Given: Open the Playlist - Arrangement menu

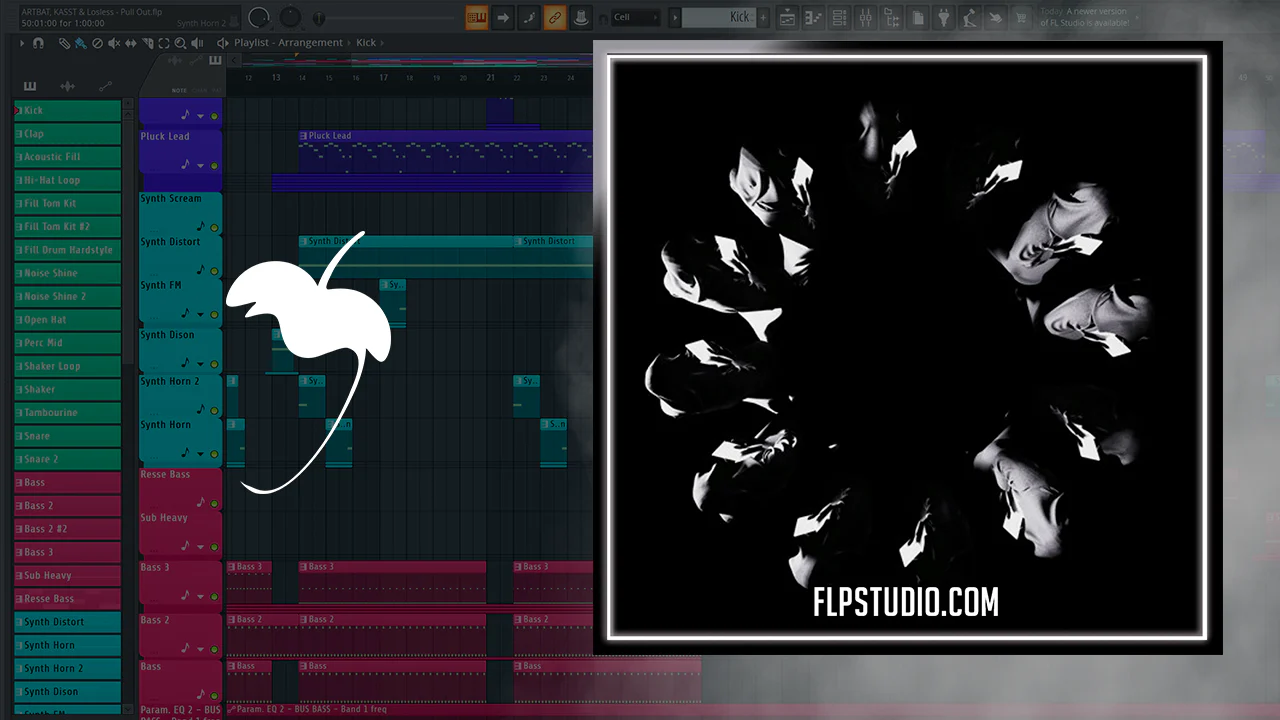Looking at the screenshot, I should pyautogui.click(x=288, y=43).
